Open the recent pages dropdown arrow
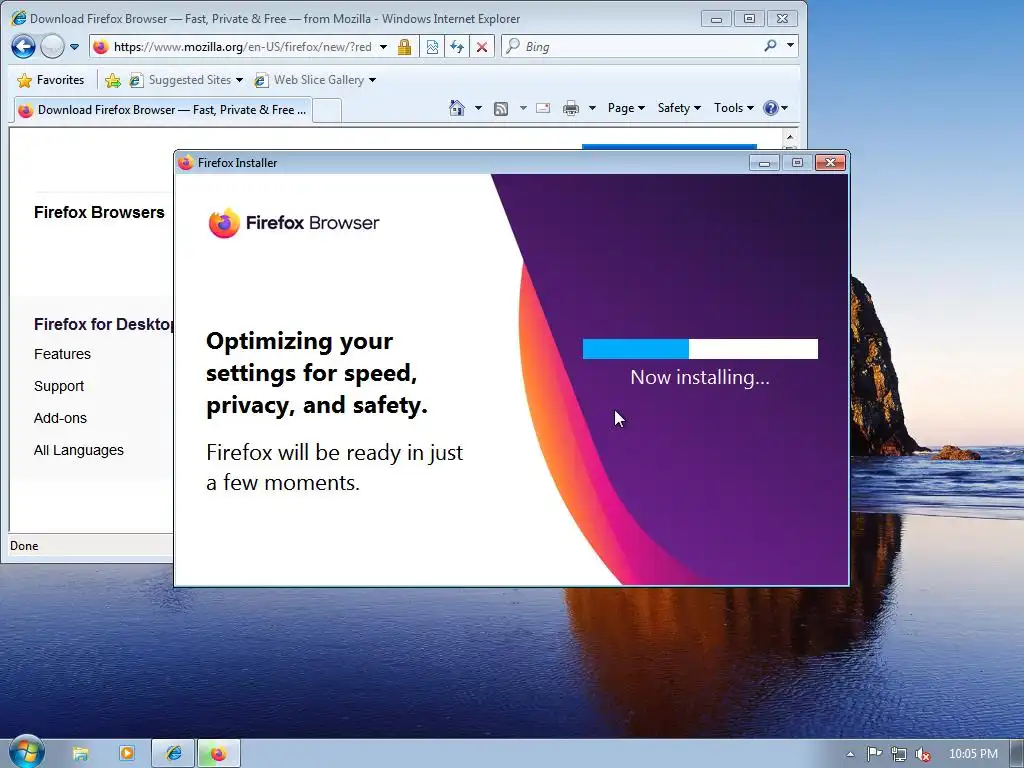The image size is (1024, 768). pyautogui.click(x=74, y=47)
